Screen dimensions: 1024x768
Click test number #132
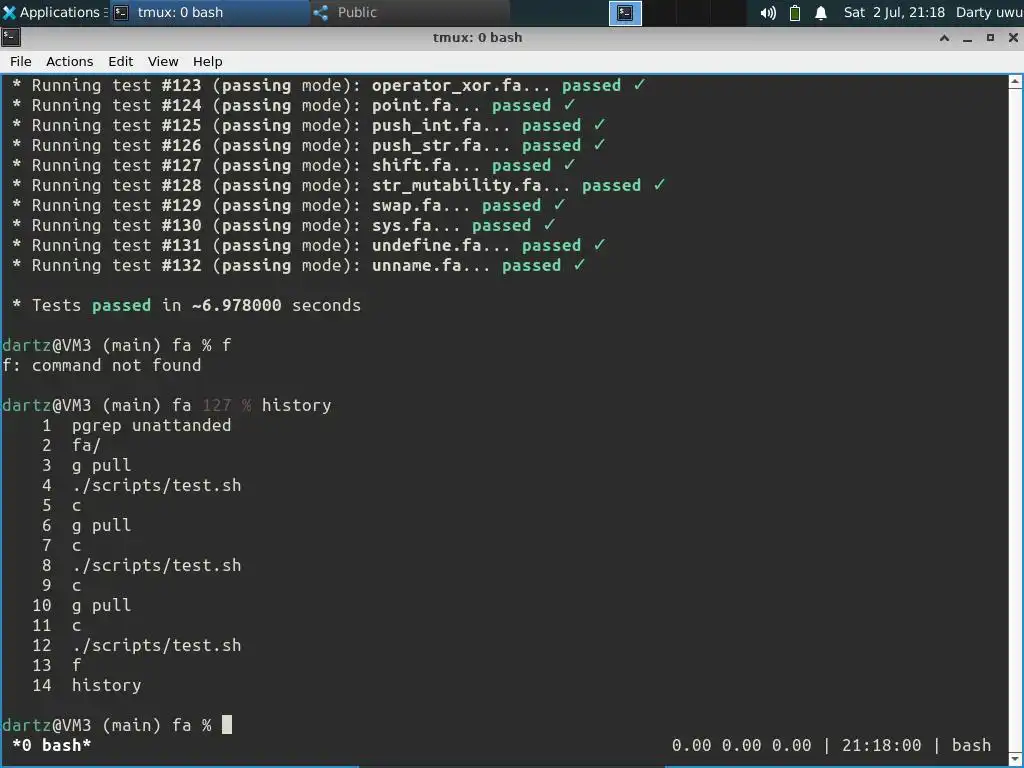click(x=182, y=265)
